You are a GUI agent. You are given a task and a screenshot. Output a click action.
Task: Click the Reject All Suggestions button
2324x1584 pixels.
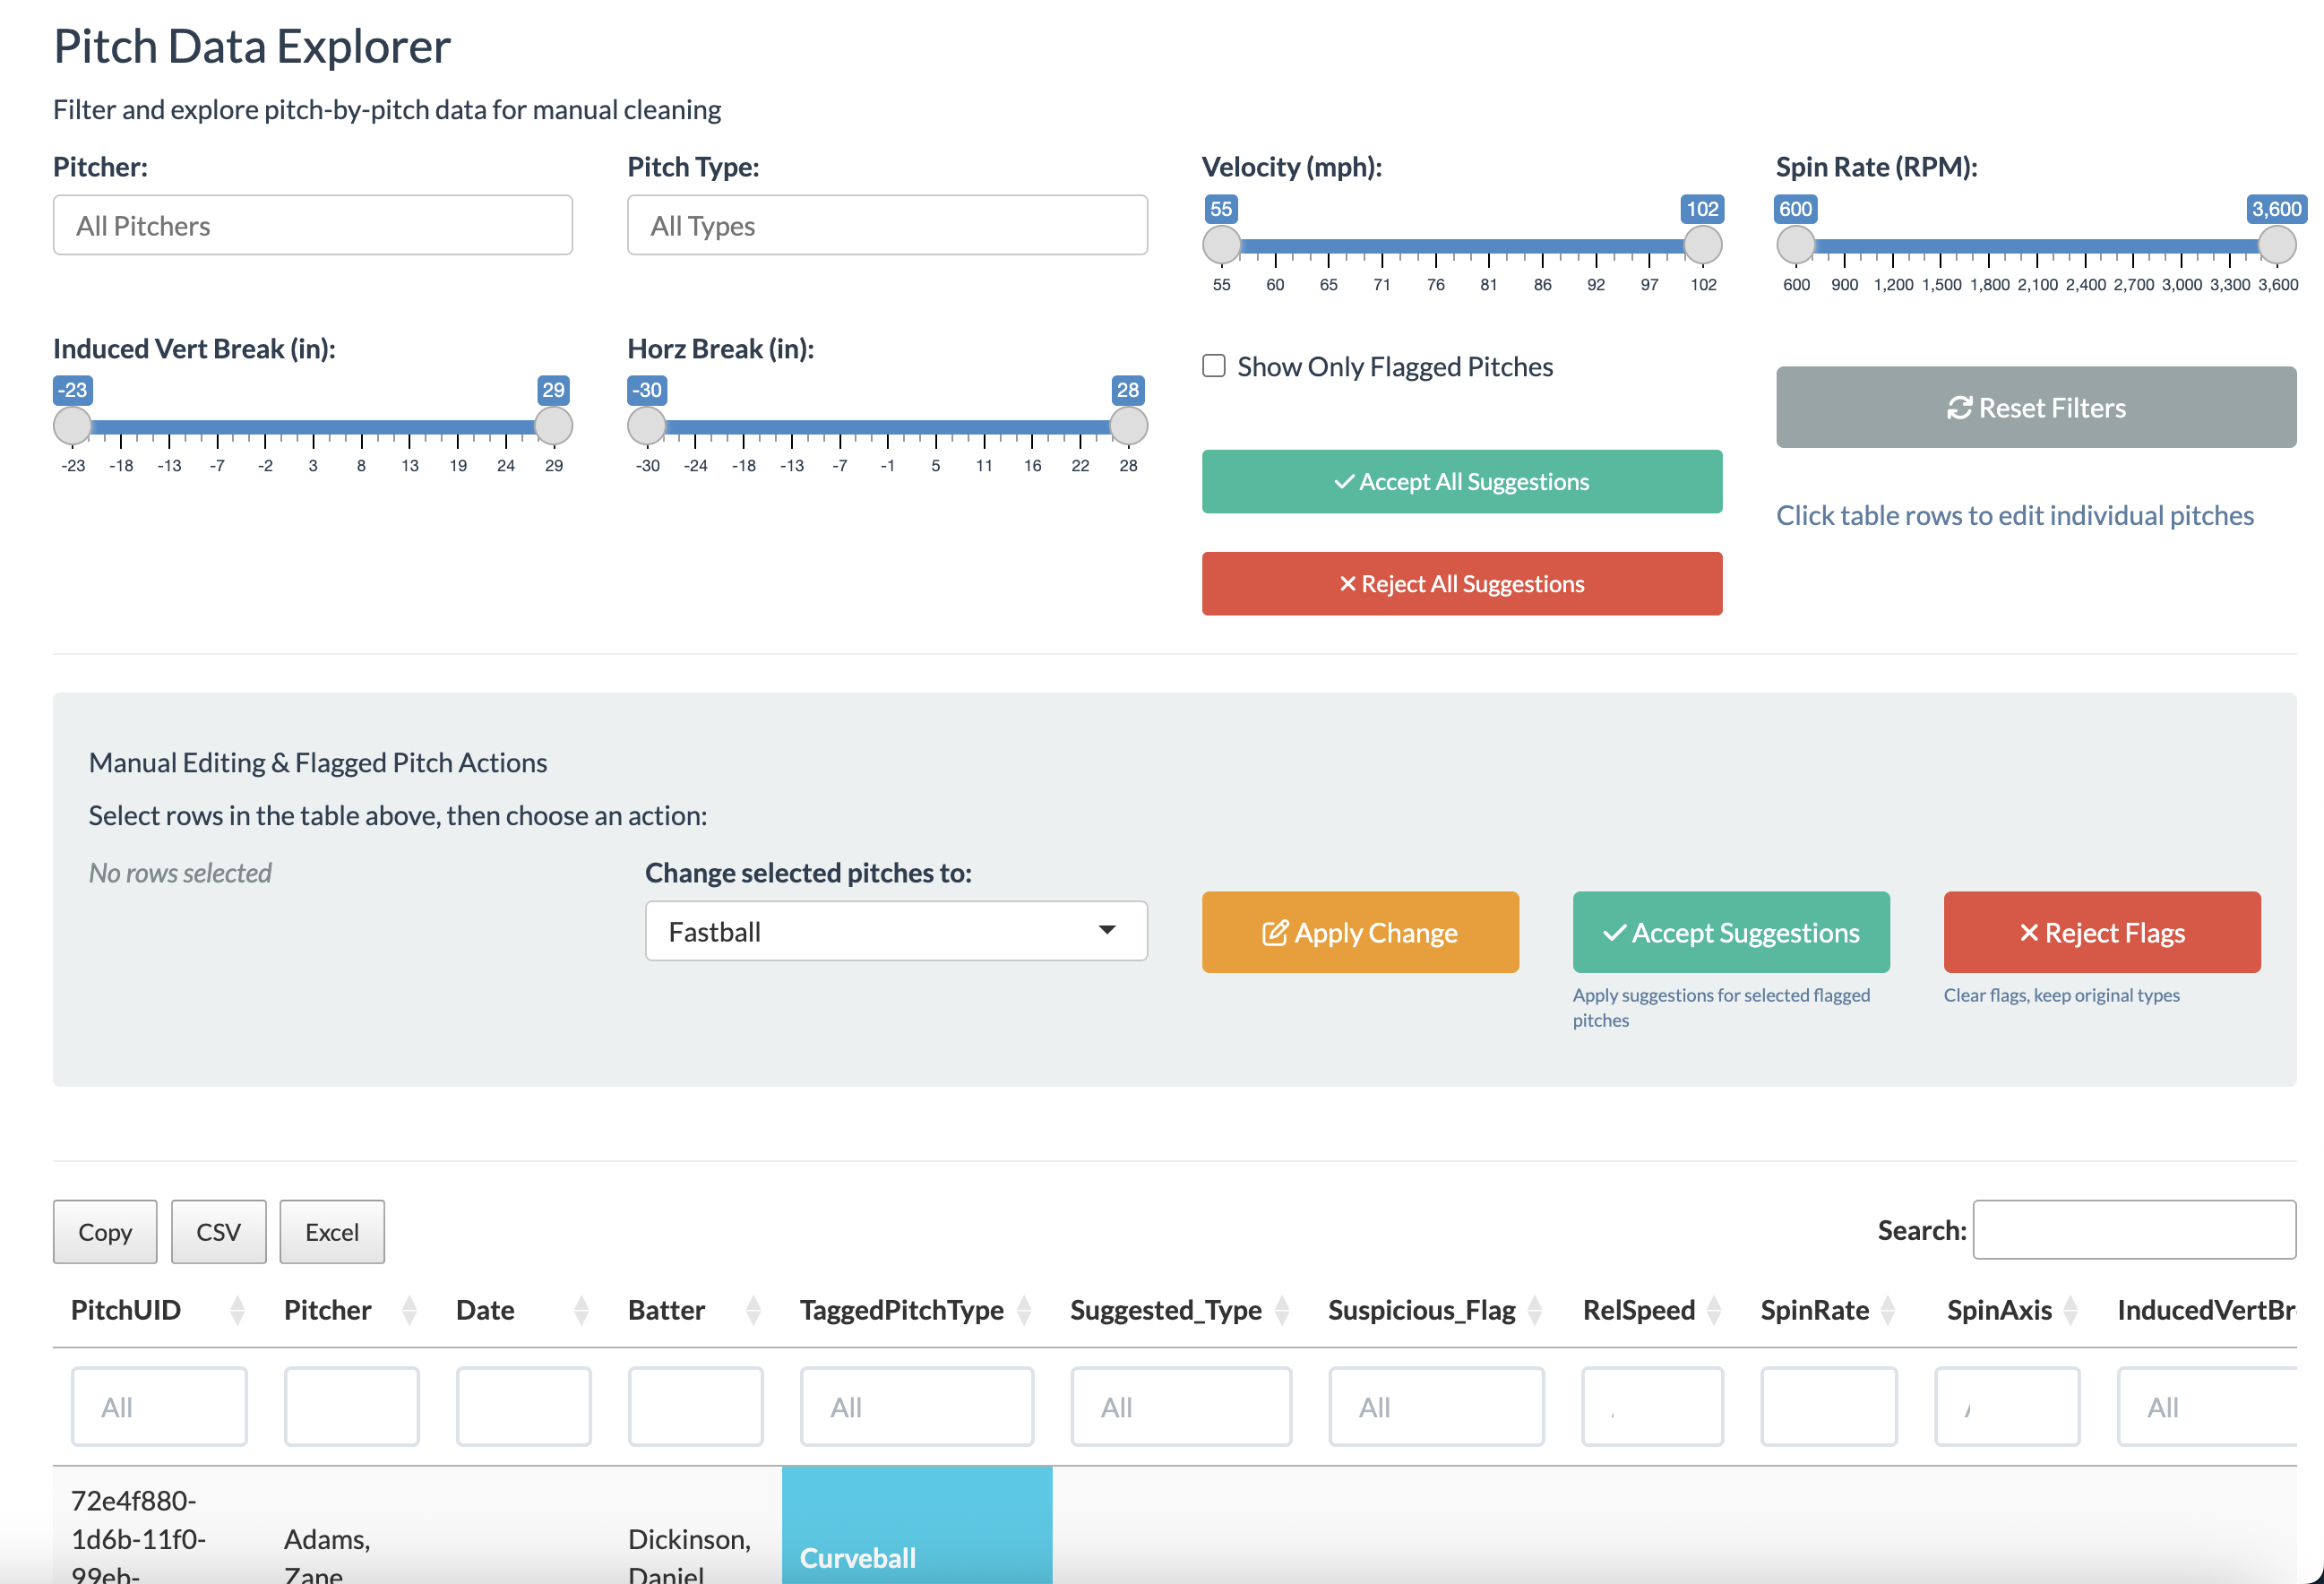1462,583
